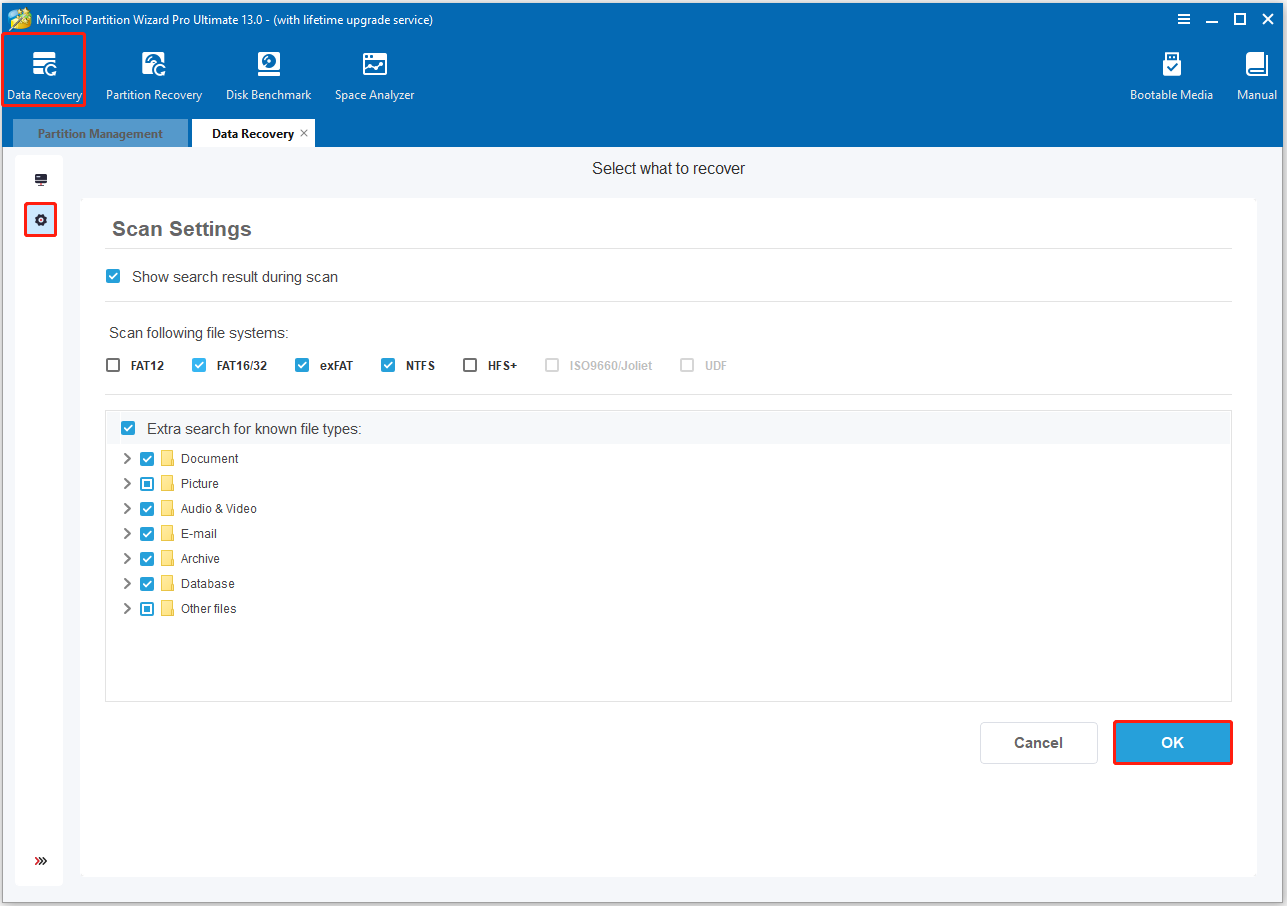Expand the Document file types category

point(127,458)
